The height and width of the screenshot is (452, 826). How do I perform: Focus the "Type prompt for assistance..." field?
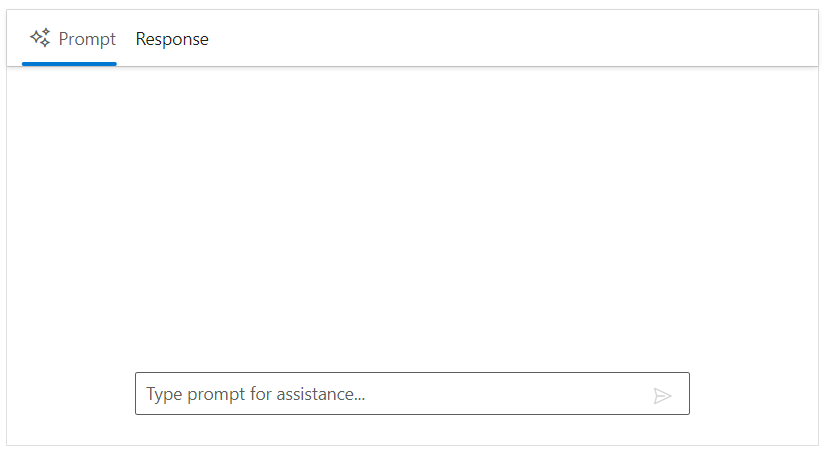coord(390,394)
